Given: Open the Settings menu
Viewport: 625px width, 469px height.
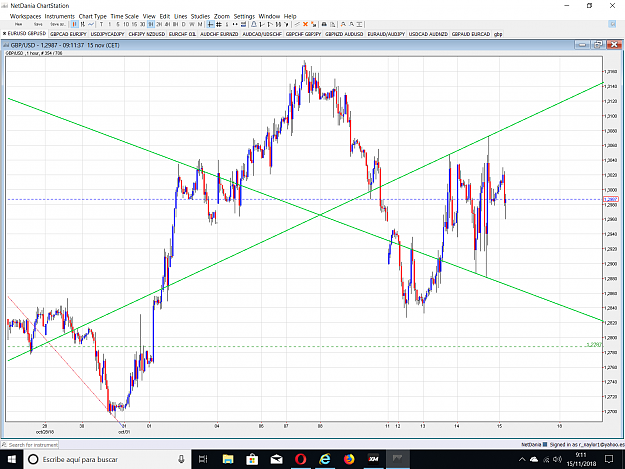Looking at the screenshot, I should (244, 16).
